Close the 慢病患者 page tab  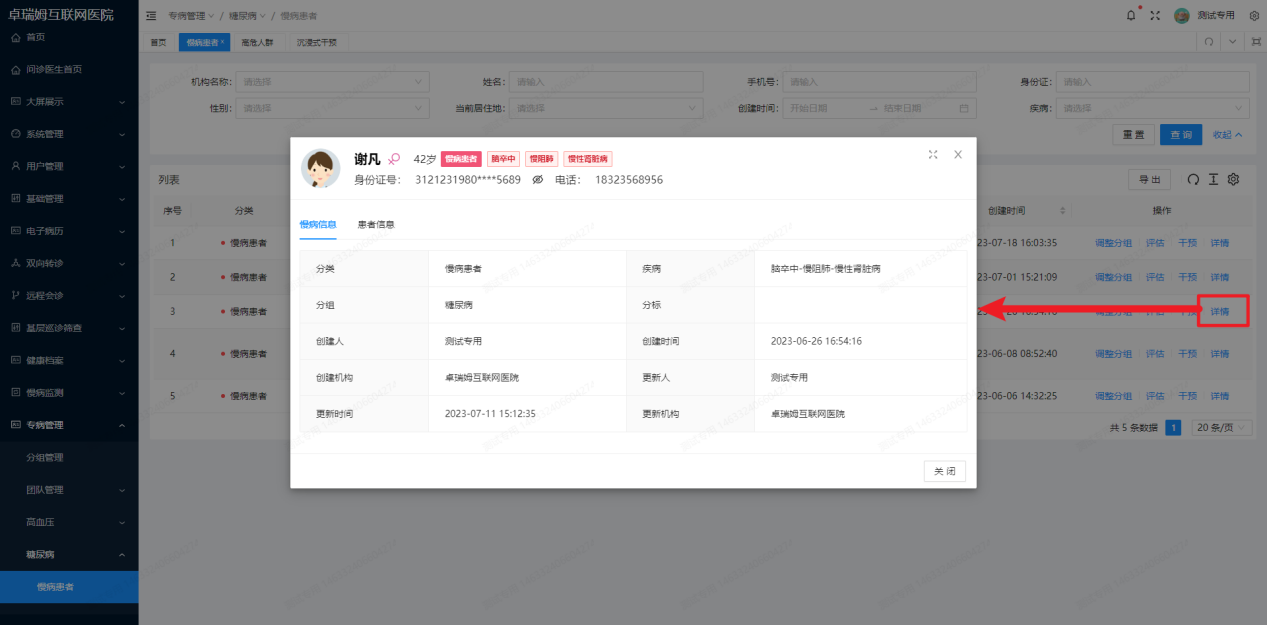click(223, 42)
